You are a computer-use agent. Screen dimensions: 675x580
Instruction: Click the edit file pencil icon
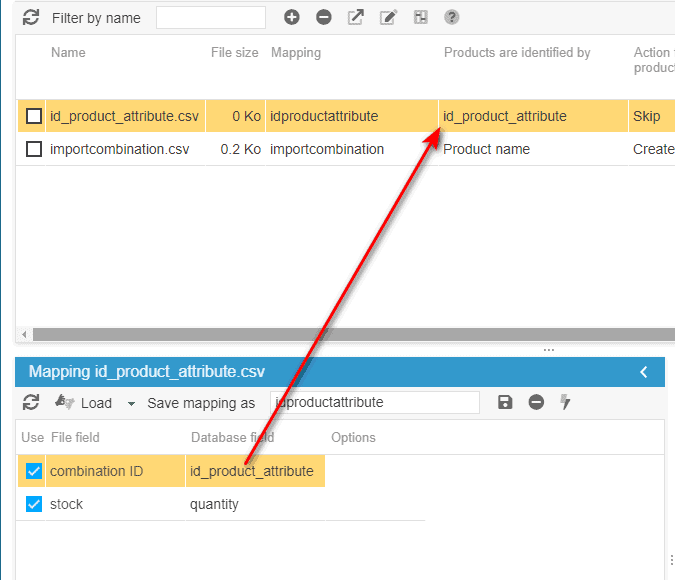coord(388,17)
